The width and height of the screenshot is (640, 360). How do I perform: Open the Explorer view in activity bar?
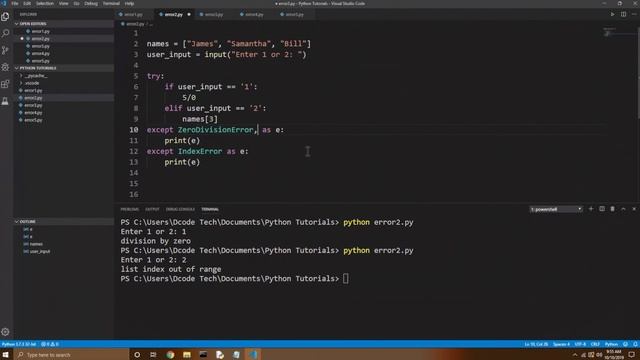coord(5,17)
